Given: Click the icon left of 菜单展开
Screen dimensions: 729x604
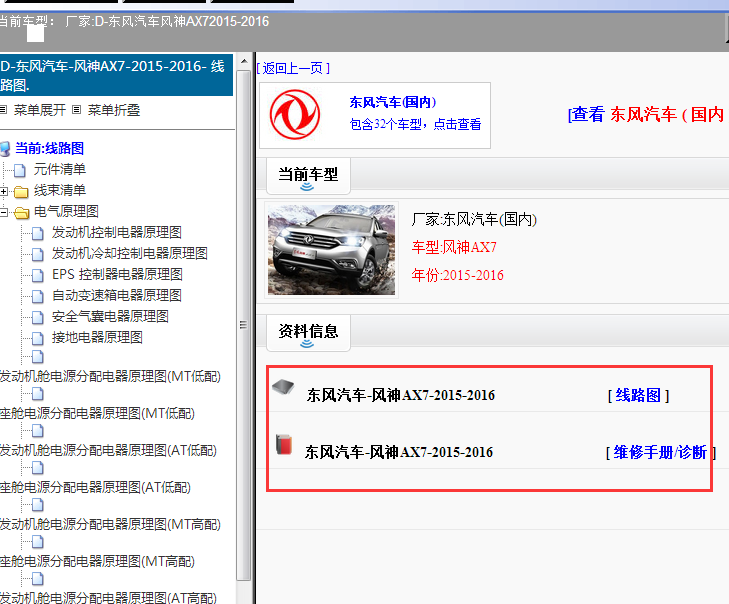Looking at the screenshot, I should pos(4,110).
